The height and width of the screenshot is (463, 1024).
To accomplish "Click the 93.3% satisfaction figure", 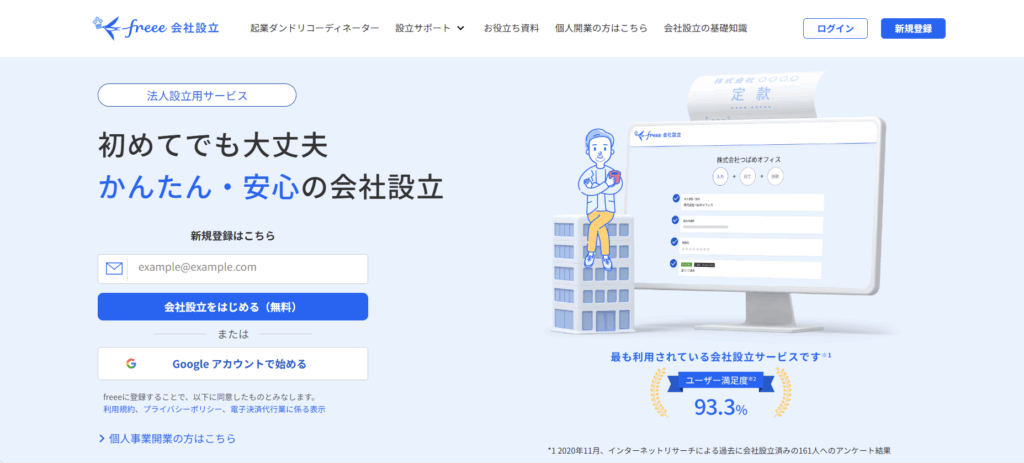I will point(720,407).
